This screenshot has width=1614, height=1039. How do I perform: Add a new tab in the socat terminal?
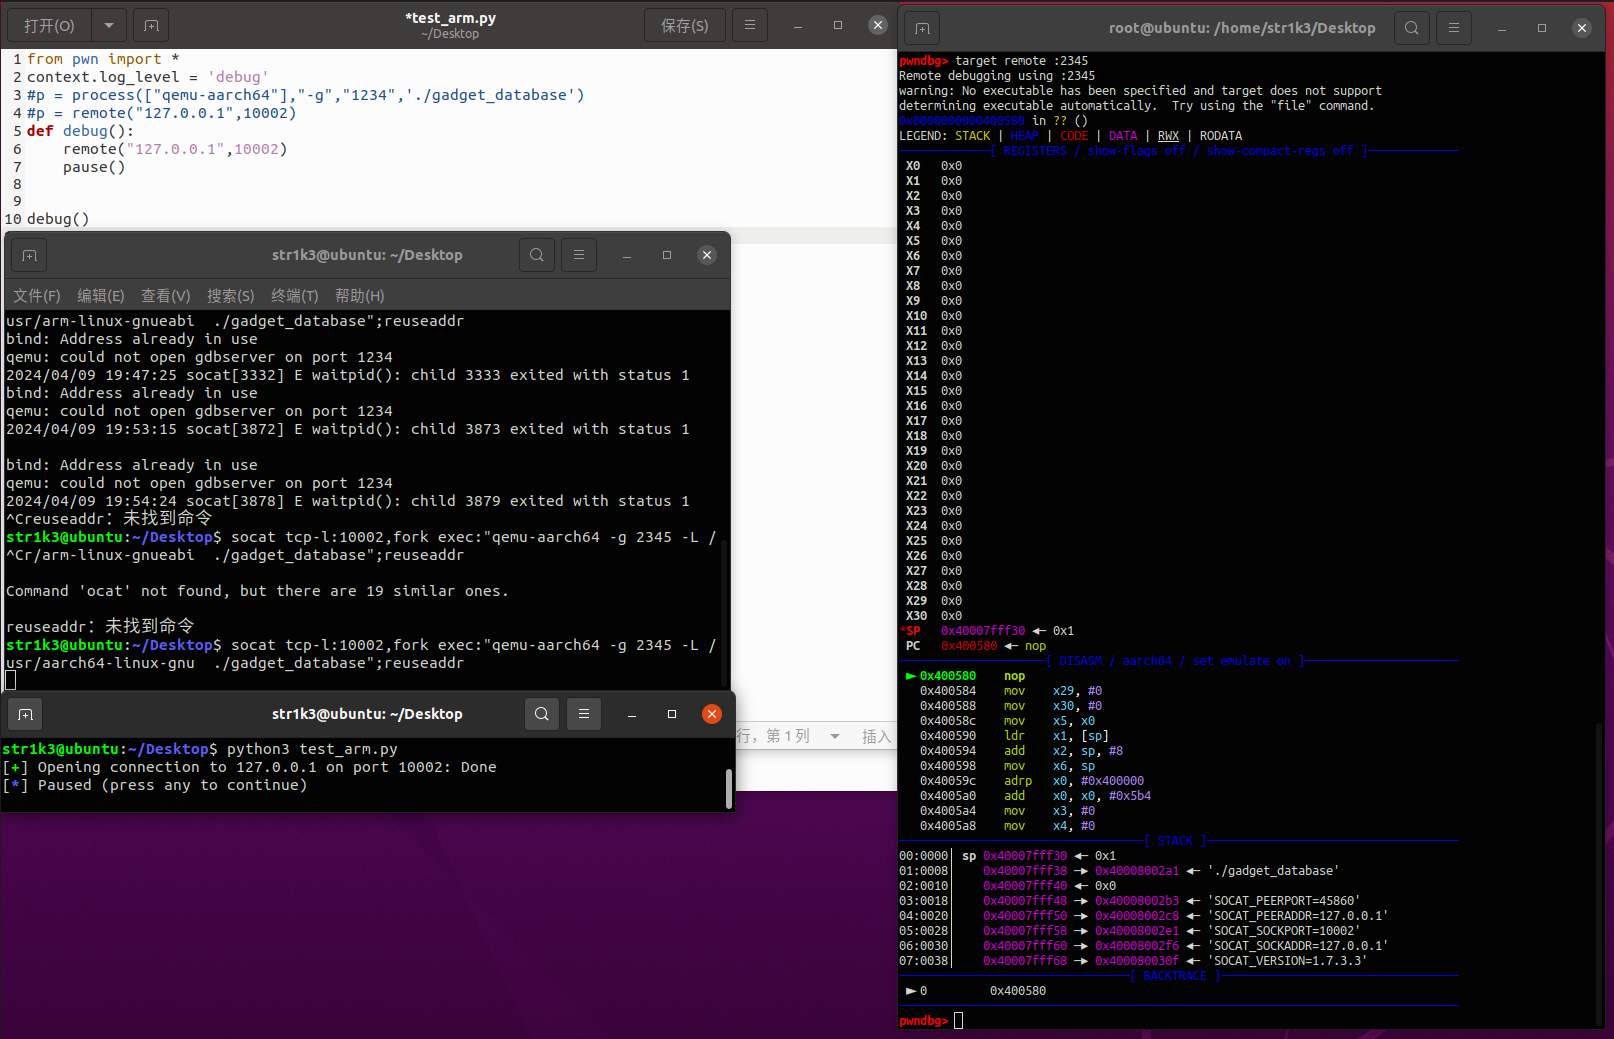point(30,255)
